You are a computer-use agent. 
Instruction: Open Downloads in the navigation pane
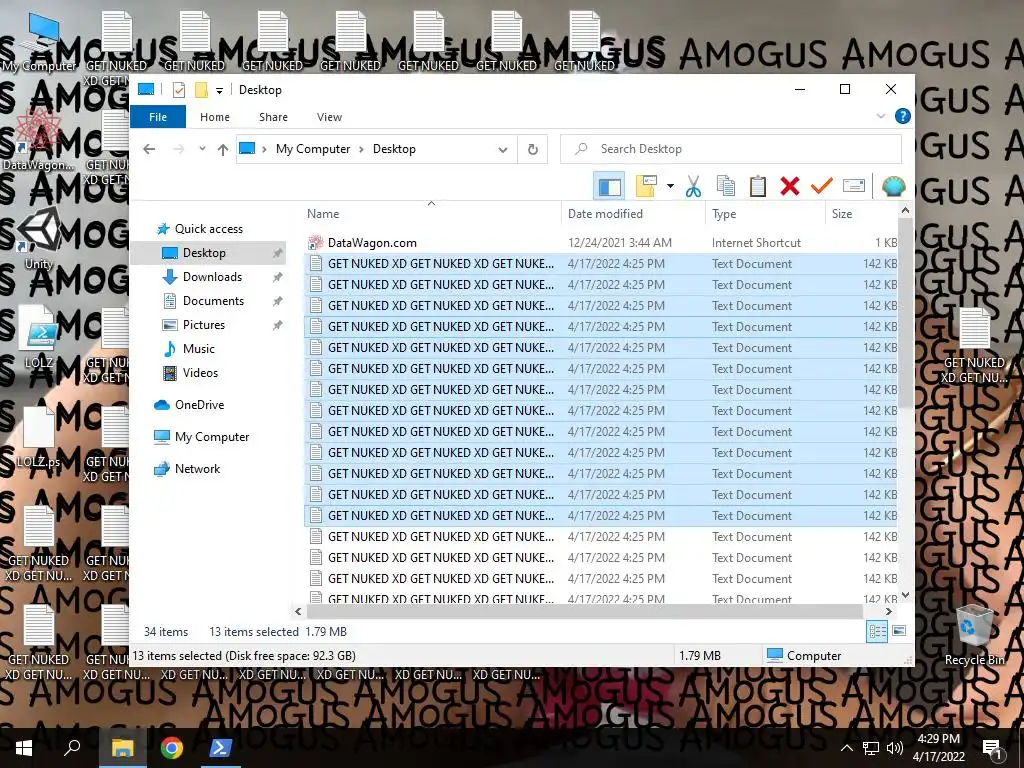tap(212, 277)
